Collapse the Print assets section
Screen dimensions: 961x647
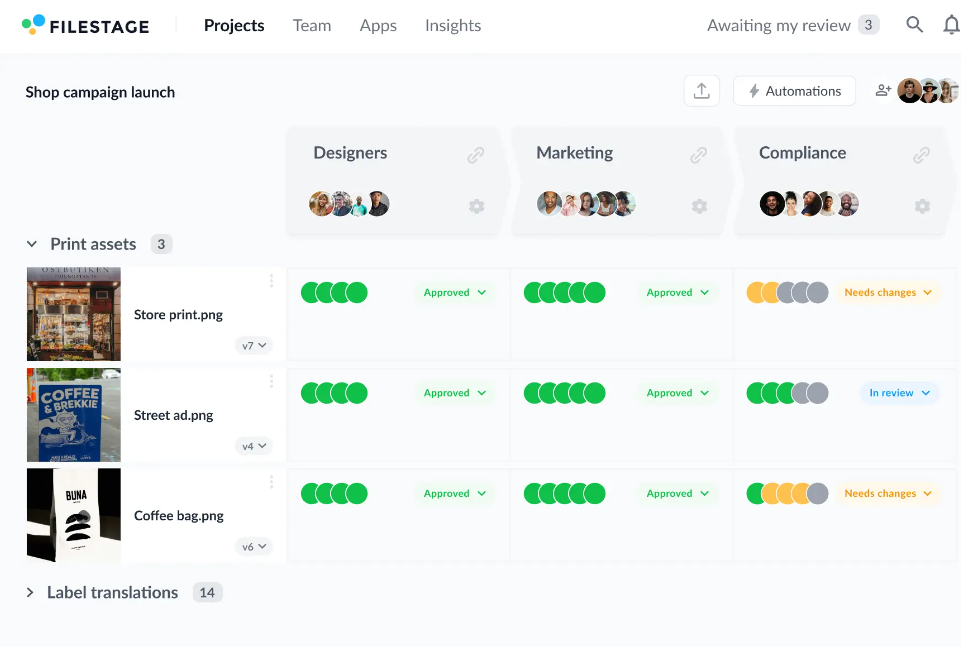30,243
